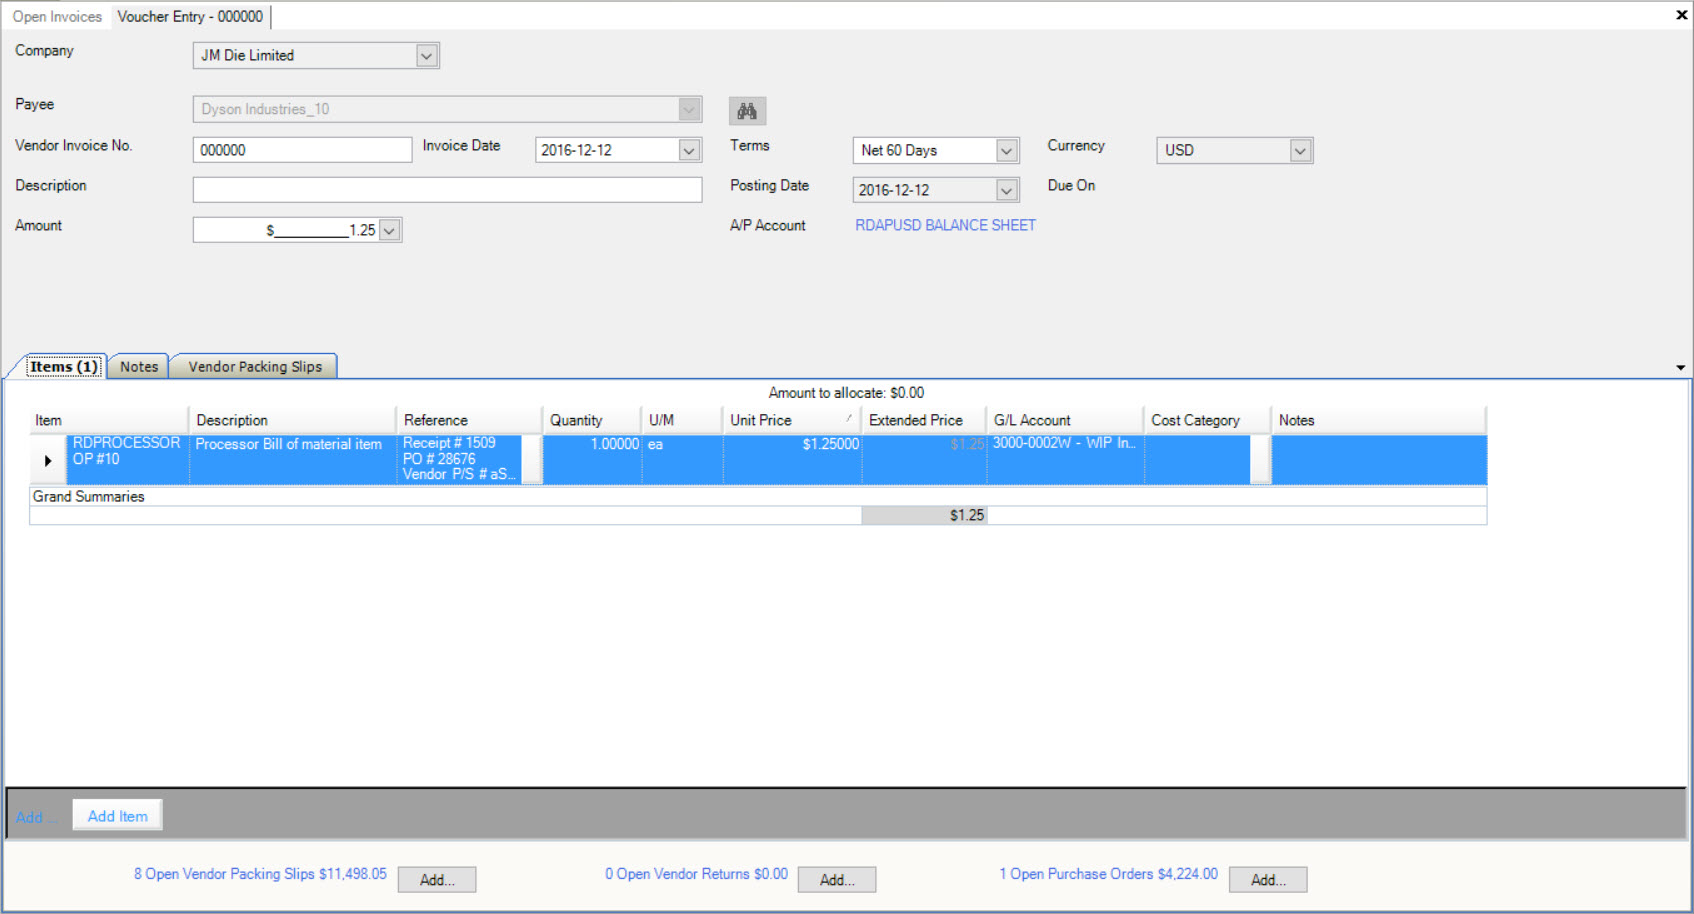Open the Terms dropdown
The image size is (1694, 914).
coord(1007,150)
